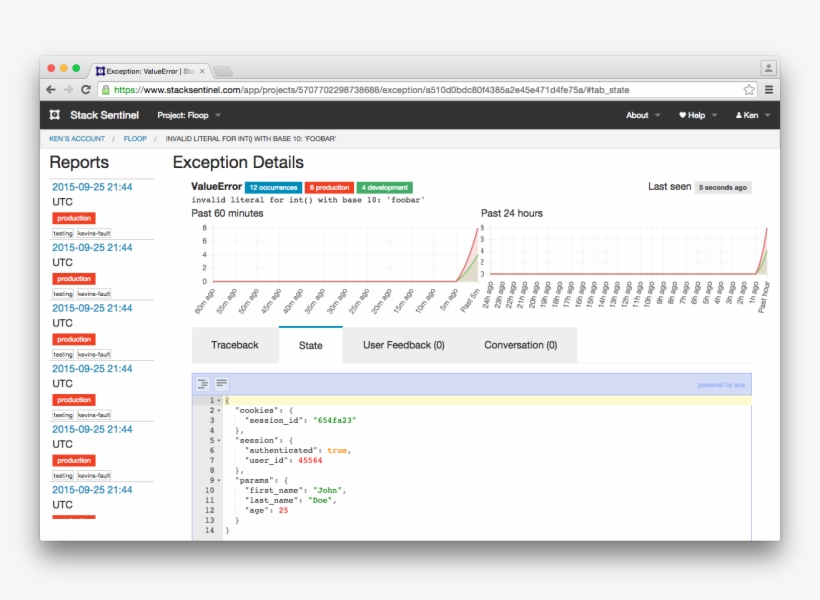Click the "first_name": "John" line

pos(295,490)
